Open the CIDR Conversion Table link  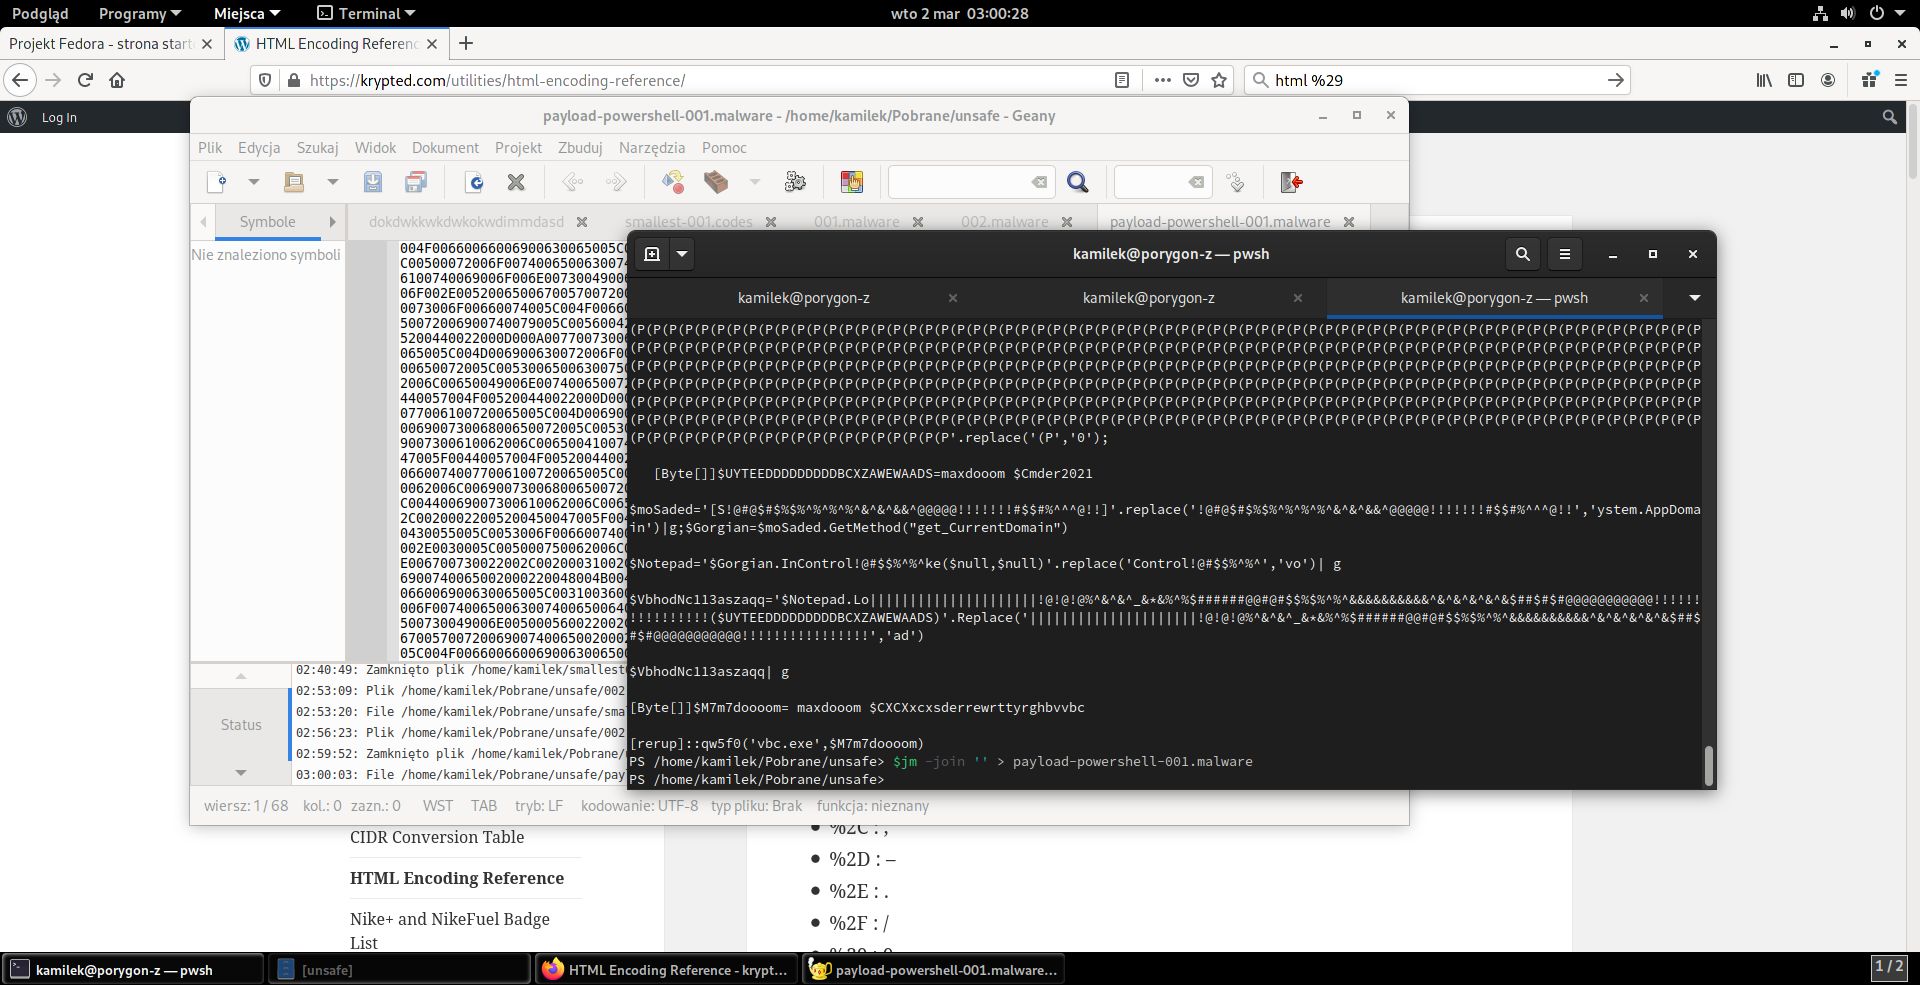[x=437, y=837]
